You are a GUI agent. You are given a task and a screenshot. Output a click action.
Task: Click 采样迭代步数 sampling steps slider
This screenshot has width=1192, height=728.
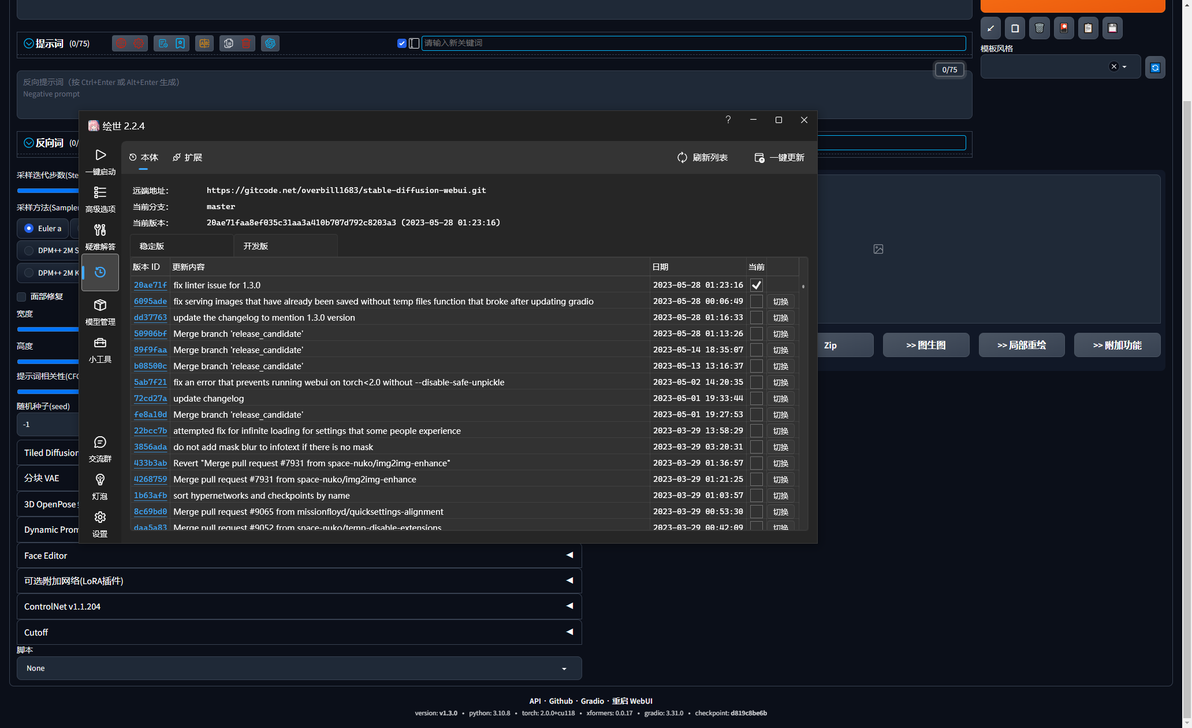tap(48, 191)
